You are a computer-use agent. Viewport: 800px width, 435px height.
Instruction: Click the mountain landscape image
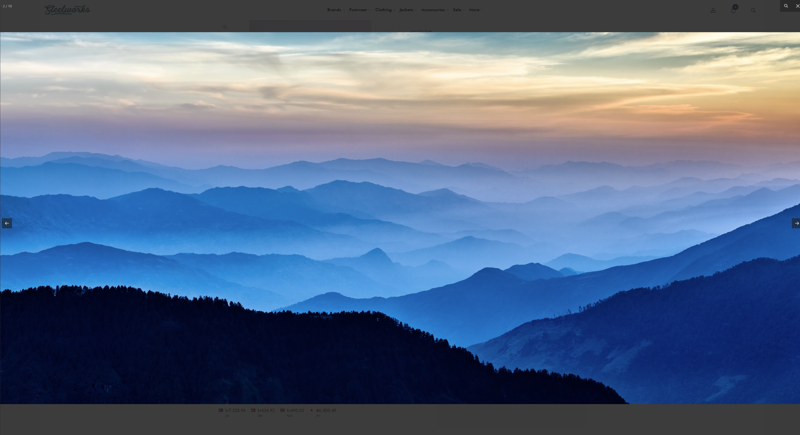click(x=400, y=218)
